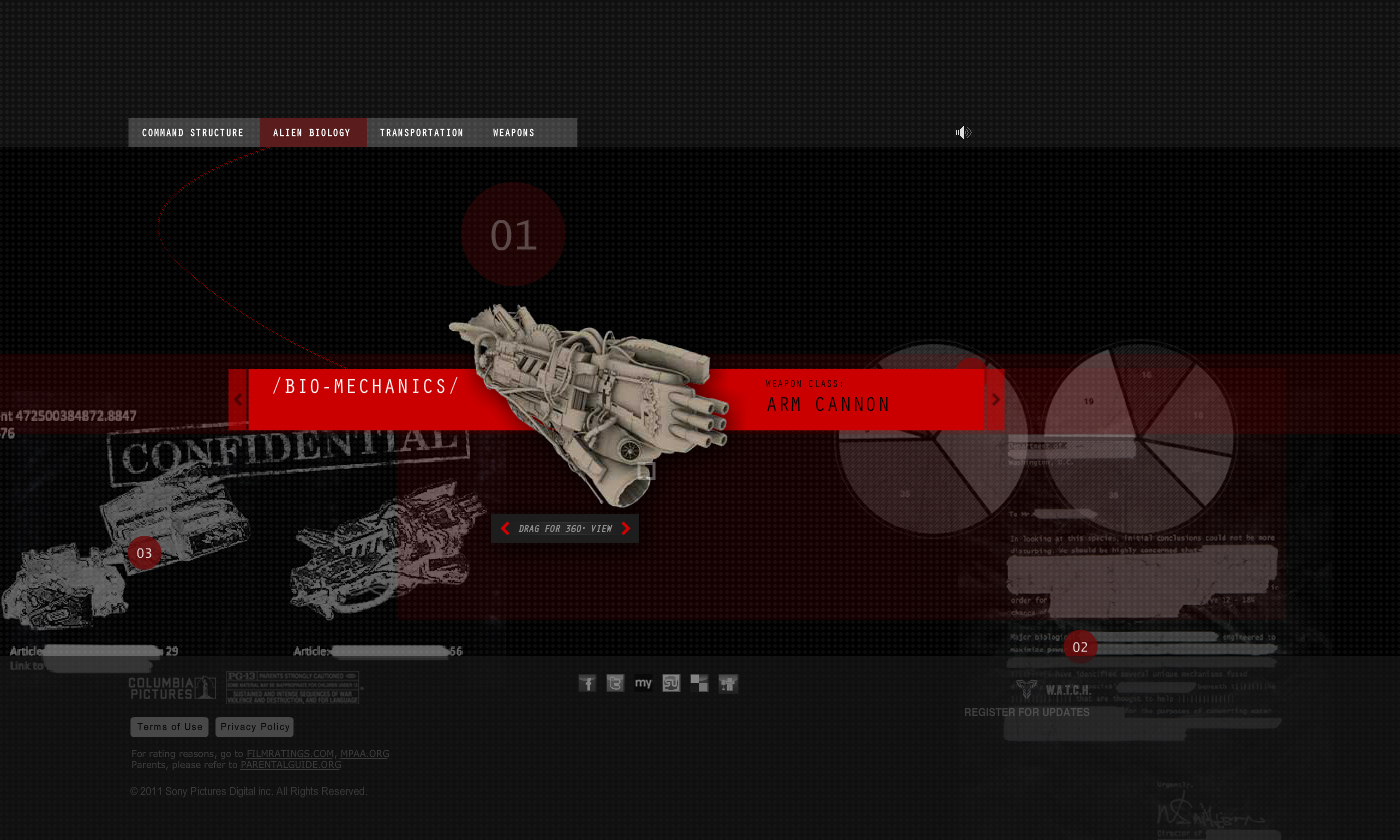
Task: Share on Twitter via its icon
Action: point(615,683)
